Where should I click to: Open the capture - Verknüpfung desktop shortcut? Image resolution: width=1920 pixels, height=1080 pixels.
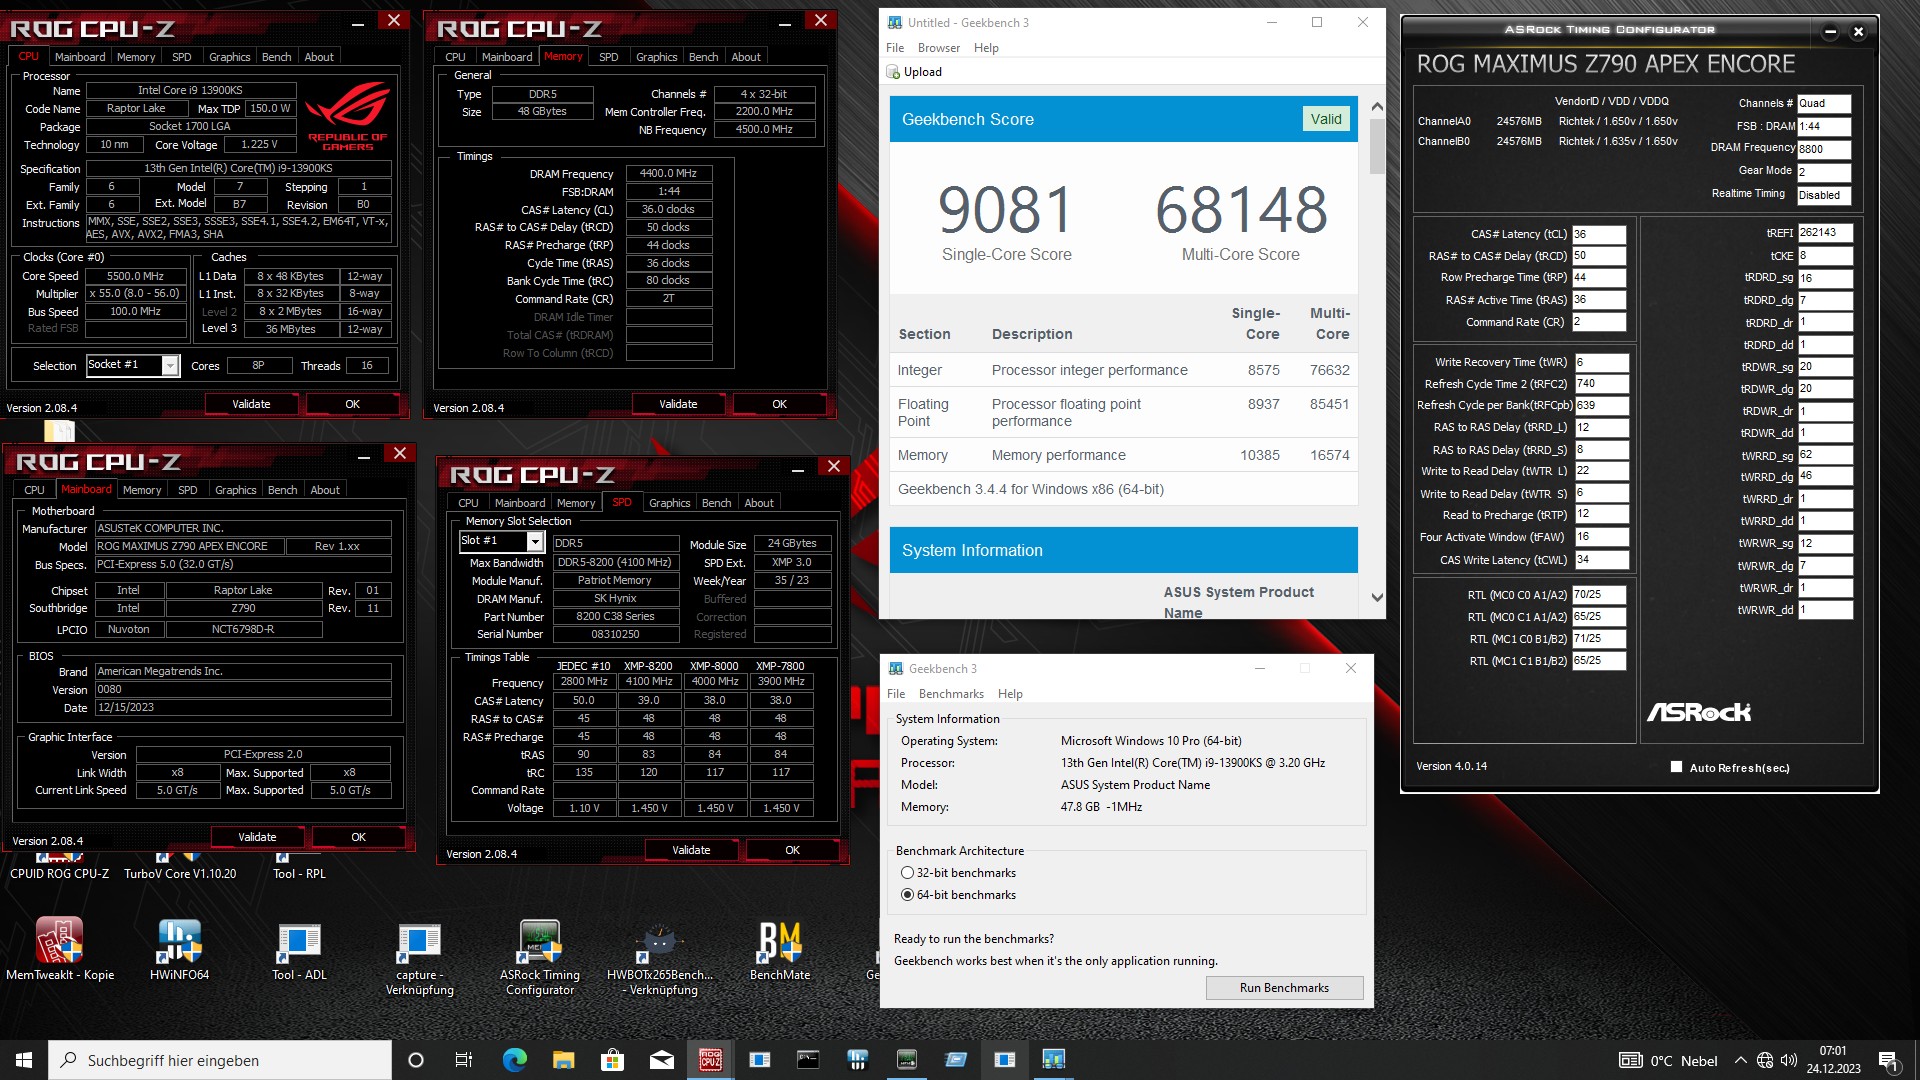(x=420, y=958)
